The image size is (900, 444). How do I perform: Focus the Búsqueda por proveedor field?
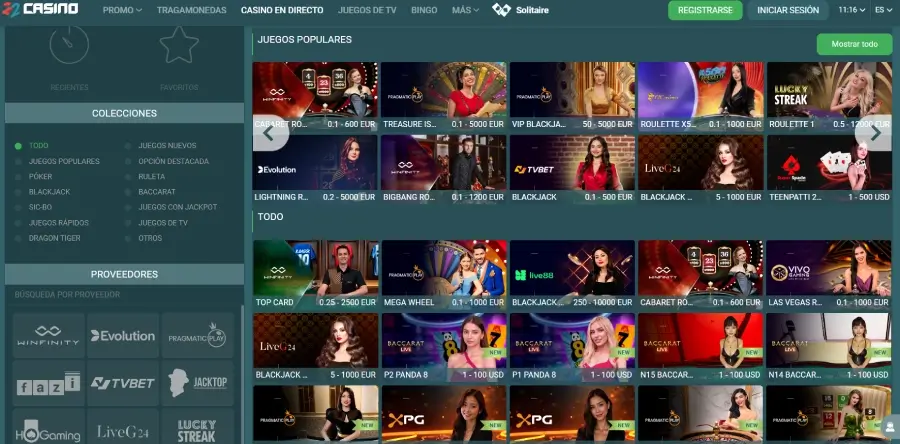coord(124,295)
